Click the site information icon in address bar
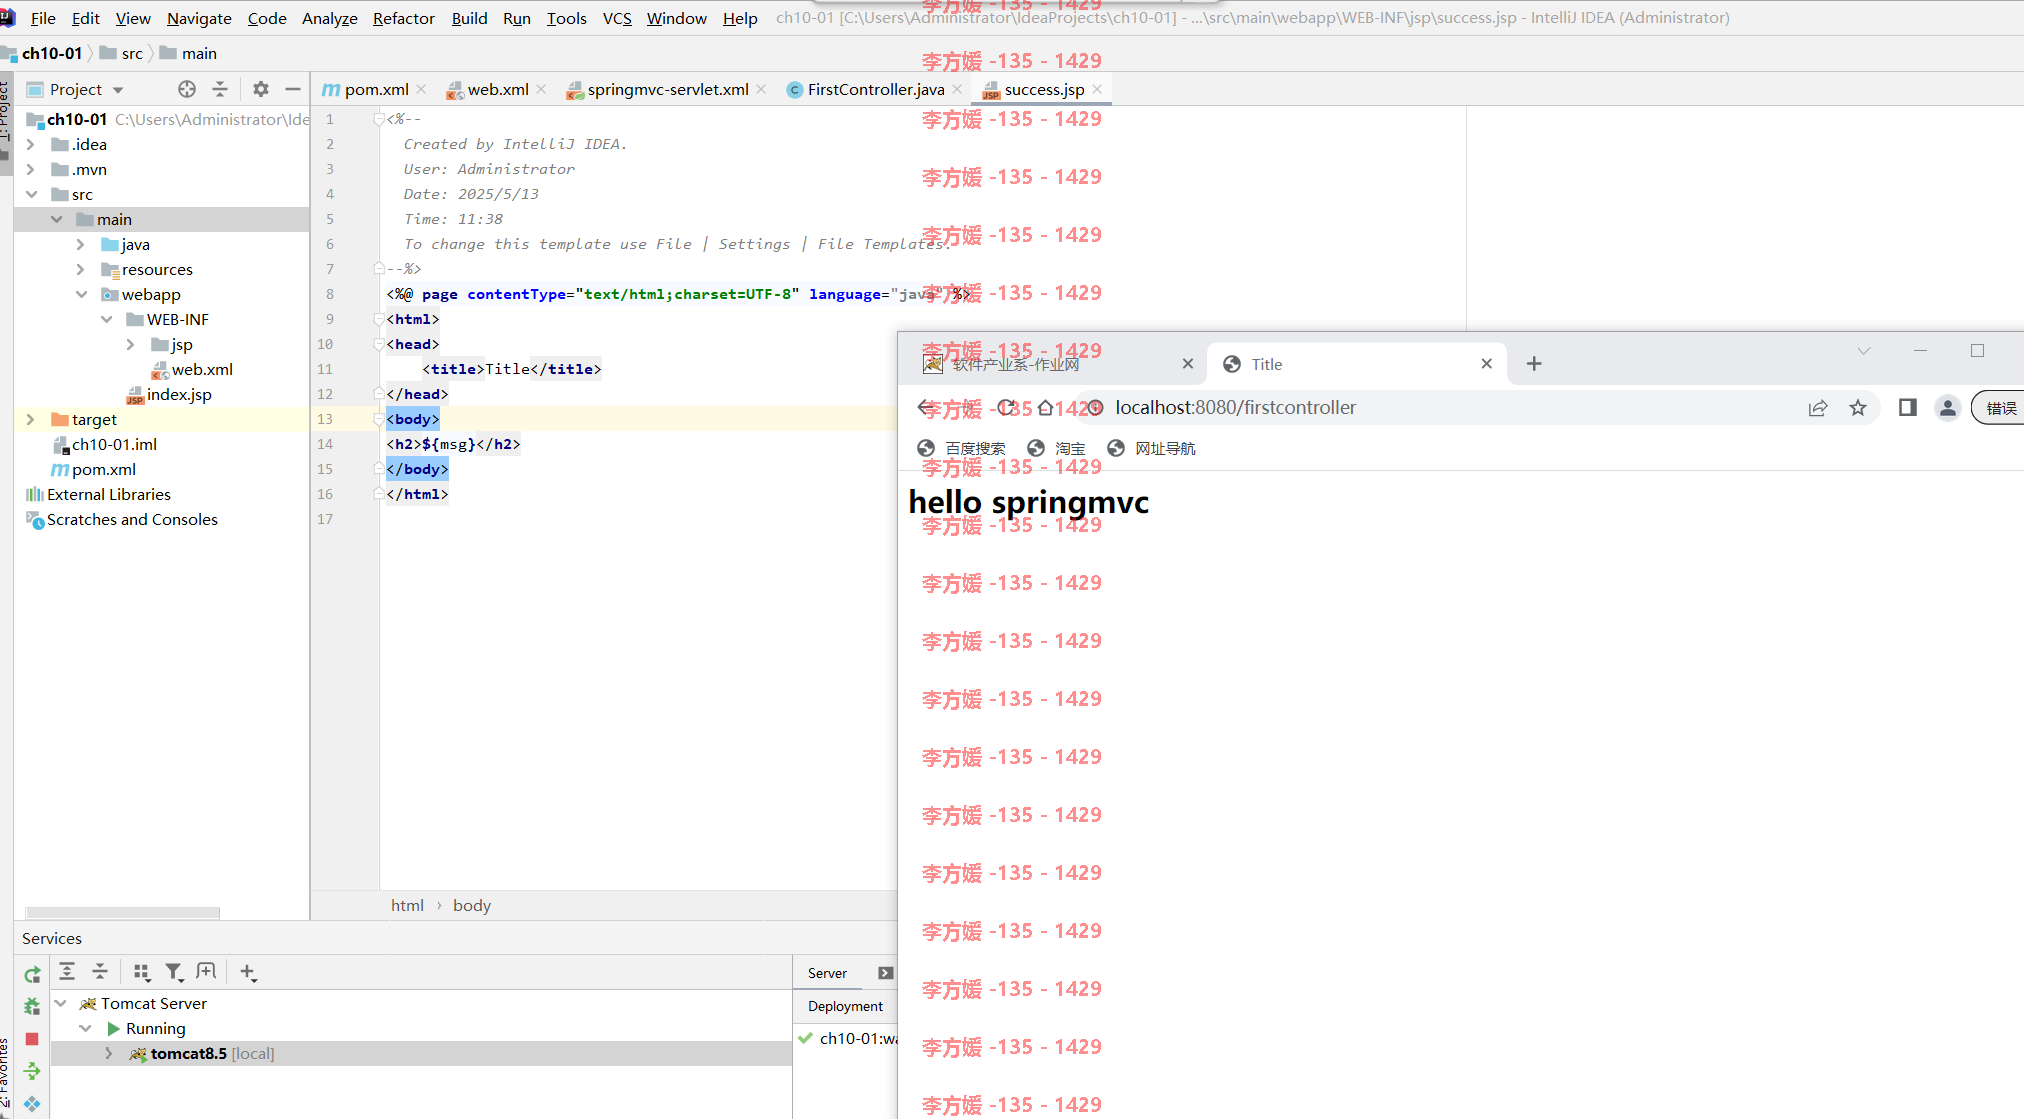The height and width of the screenshot is (1119, 2024). (1095, 407)
